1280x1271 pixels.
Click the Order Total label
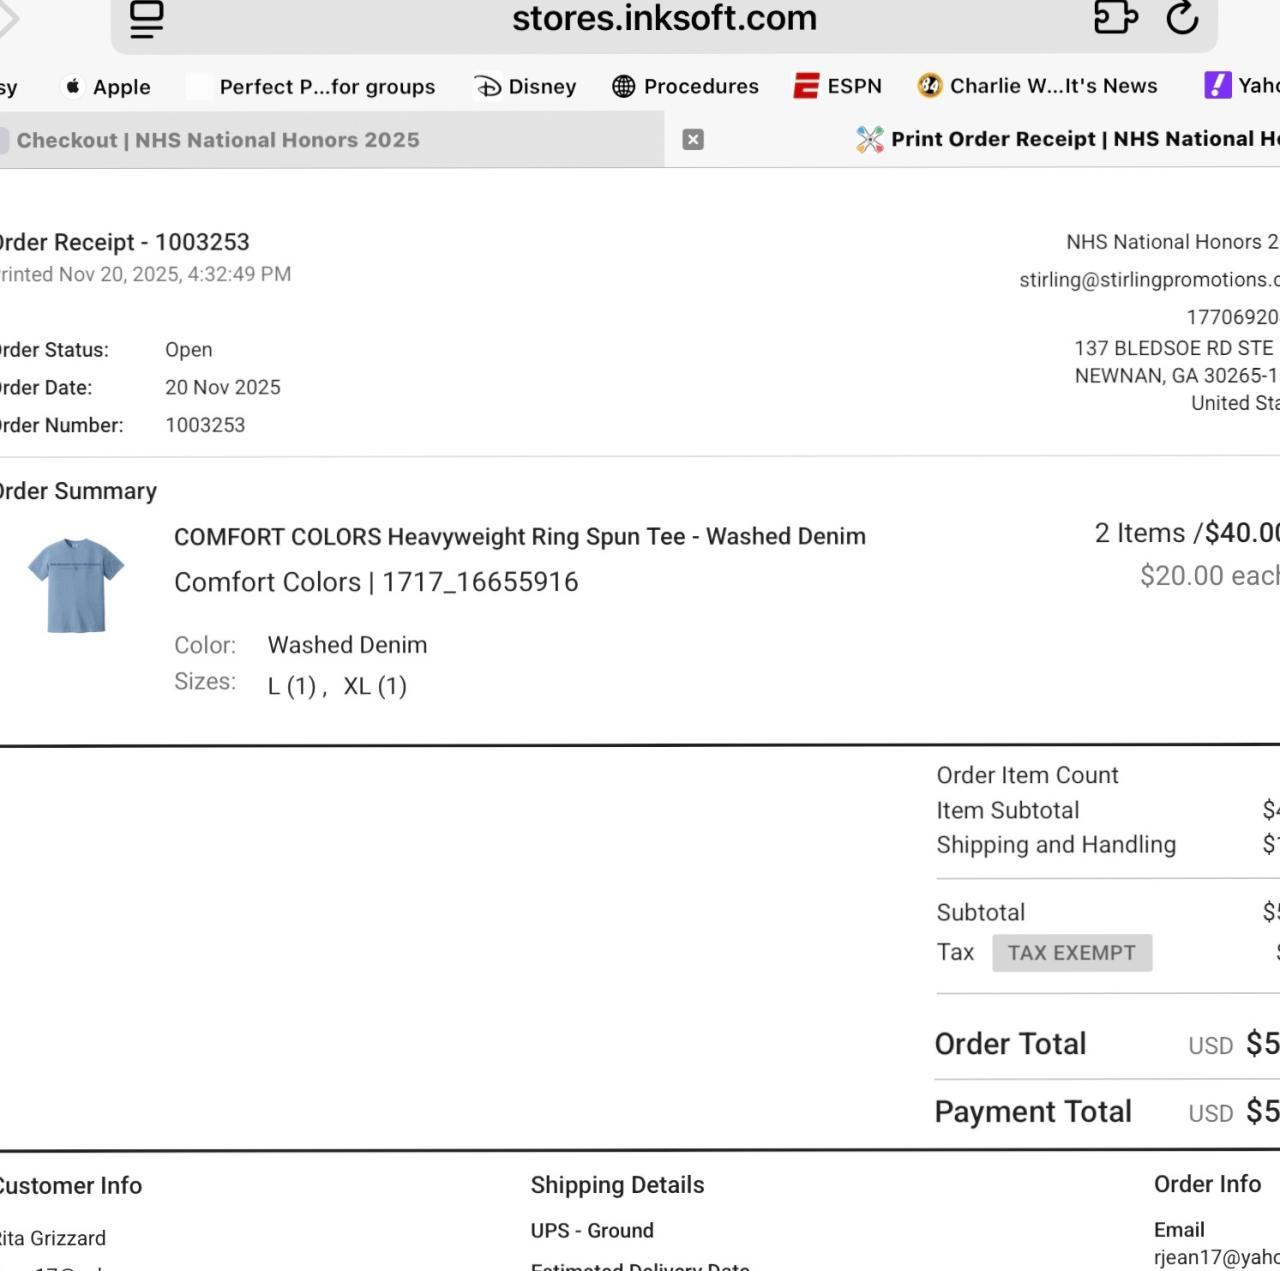click(1010, 1044)
